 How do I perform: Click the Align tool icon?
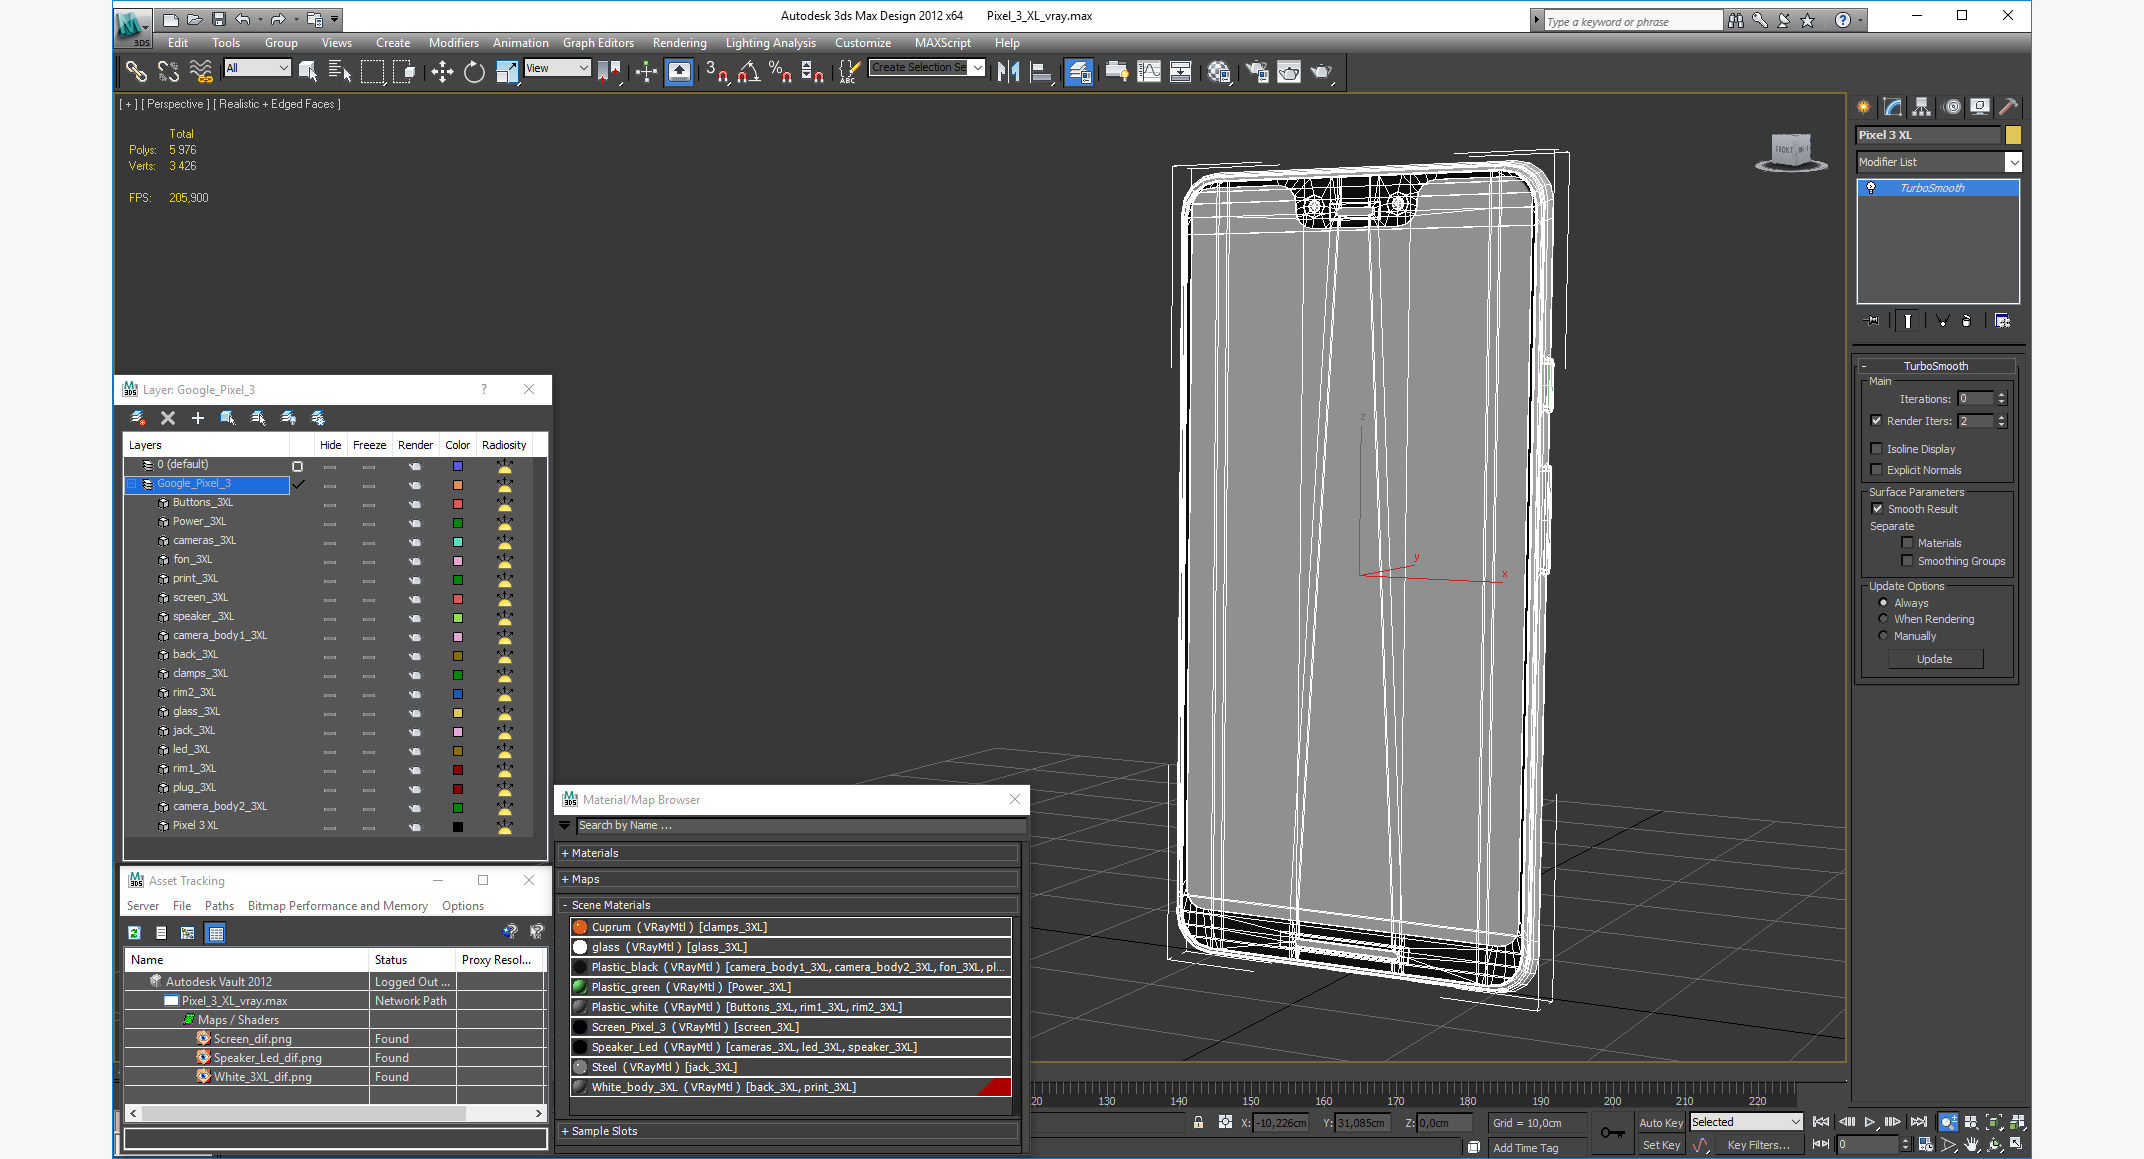coord(1041,71)
